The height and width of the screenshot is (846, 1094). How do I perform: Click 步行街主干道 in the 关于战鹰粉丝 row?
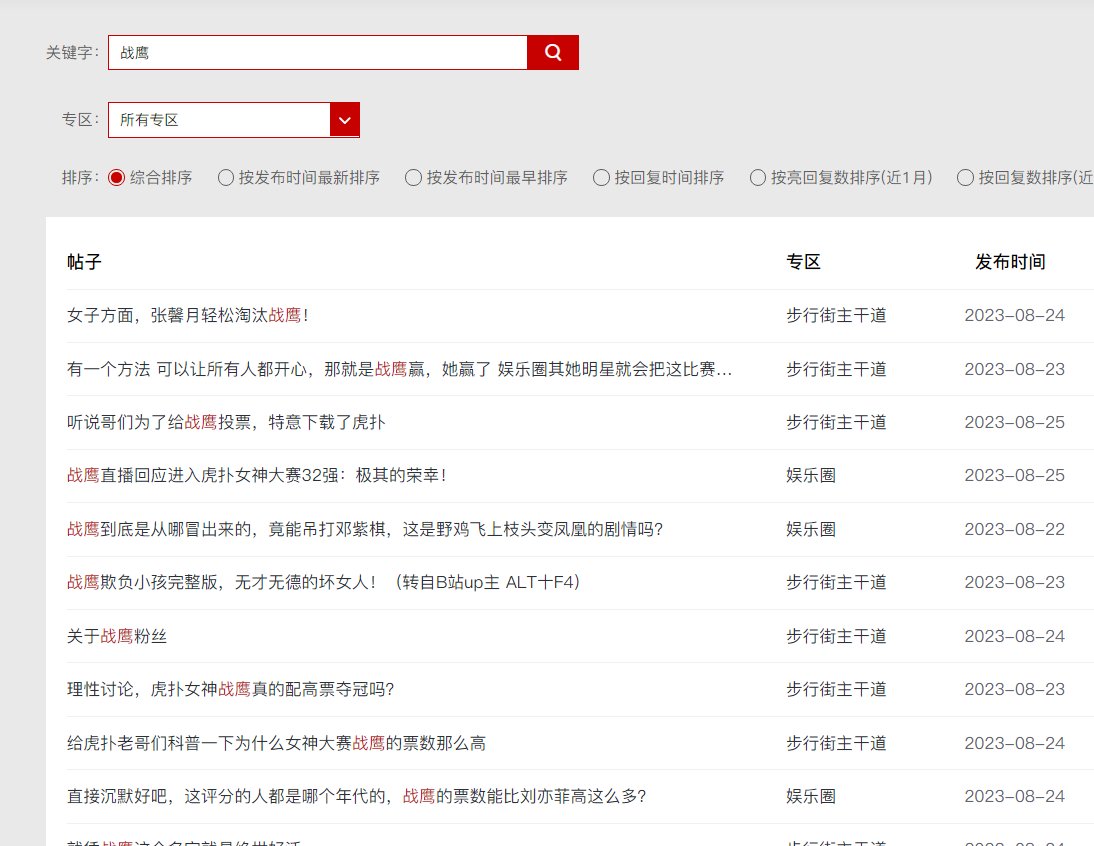coord(836,636)
